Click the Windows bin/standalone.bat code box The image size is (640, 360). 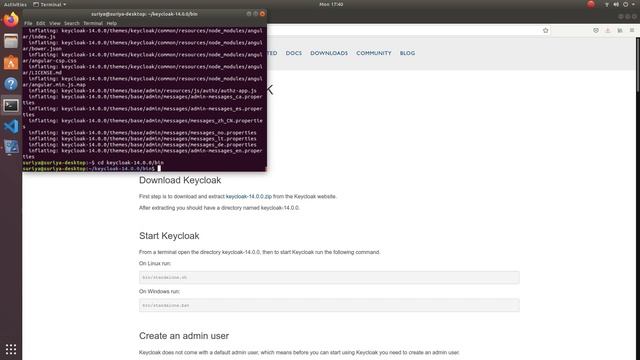coord(329,305)
